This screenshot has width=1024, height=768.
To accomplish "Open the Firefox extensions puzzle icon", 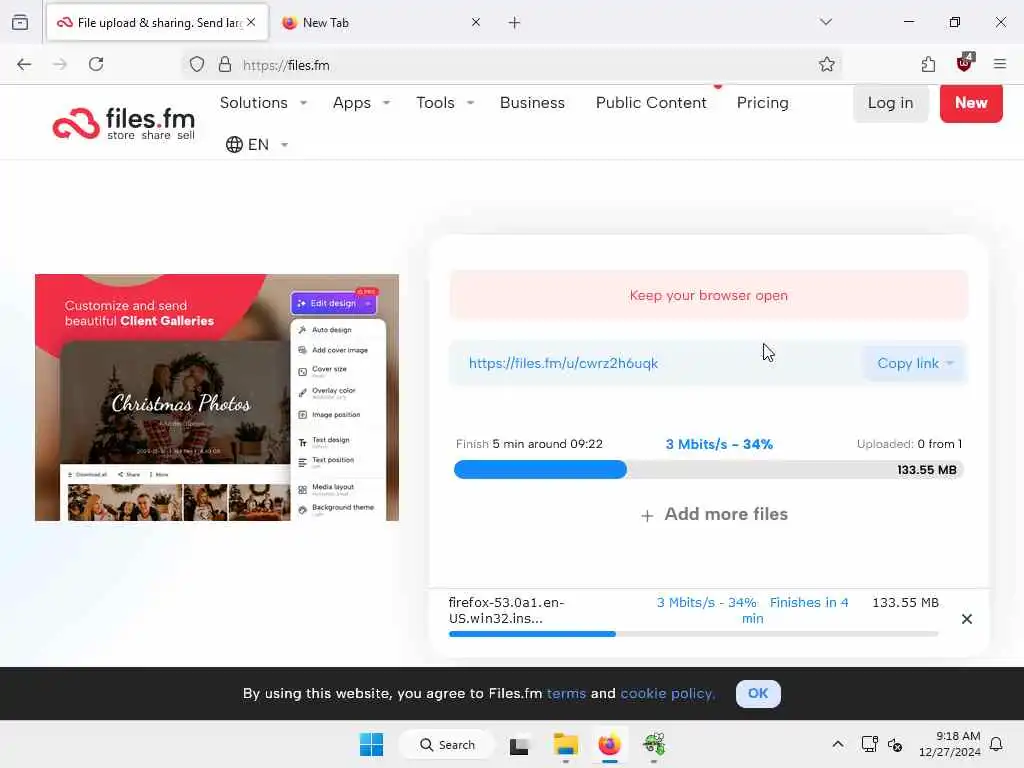I will (928, 64).
